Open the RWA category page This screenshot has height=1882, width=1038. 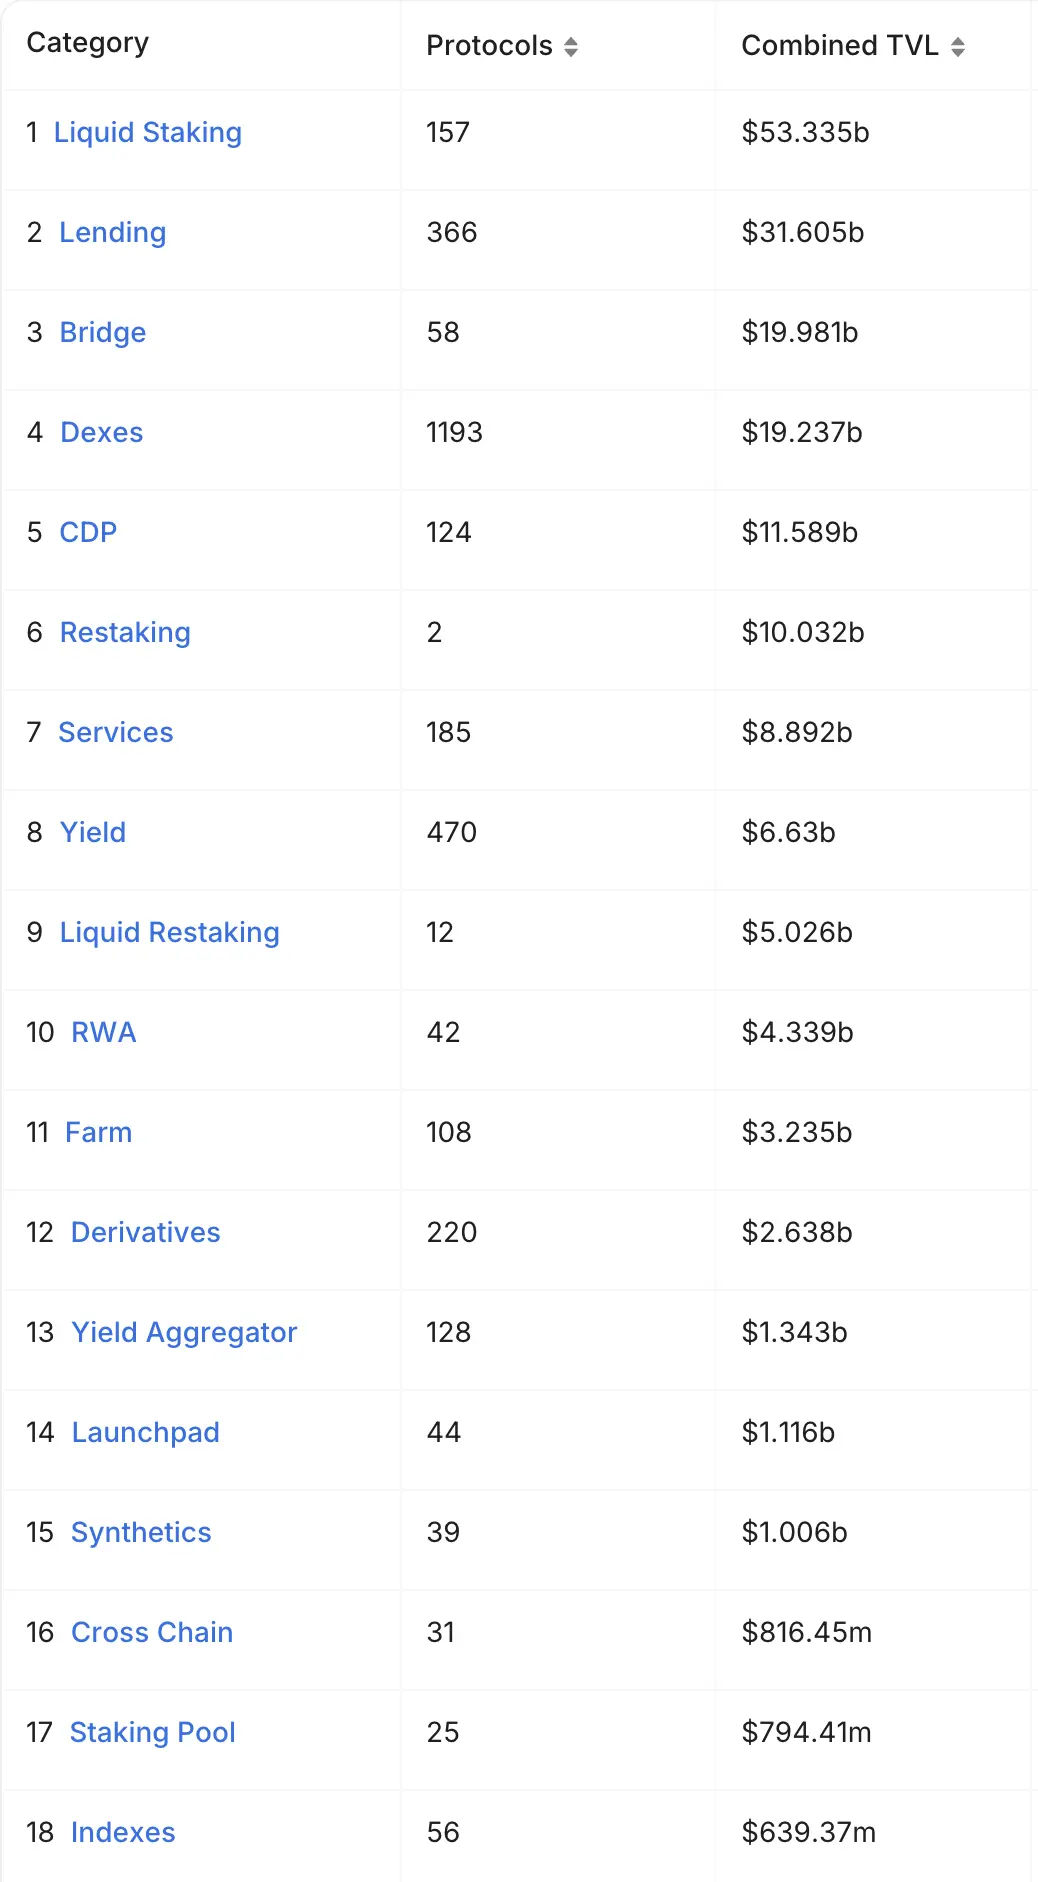[104, 1033]
